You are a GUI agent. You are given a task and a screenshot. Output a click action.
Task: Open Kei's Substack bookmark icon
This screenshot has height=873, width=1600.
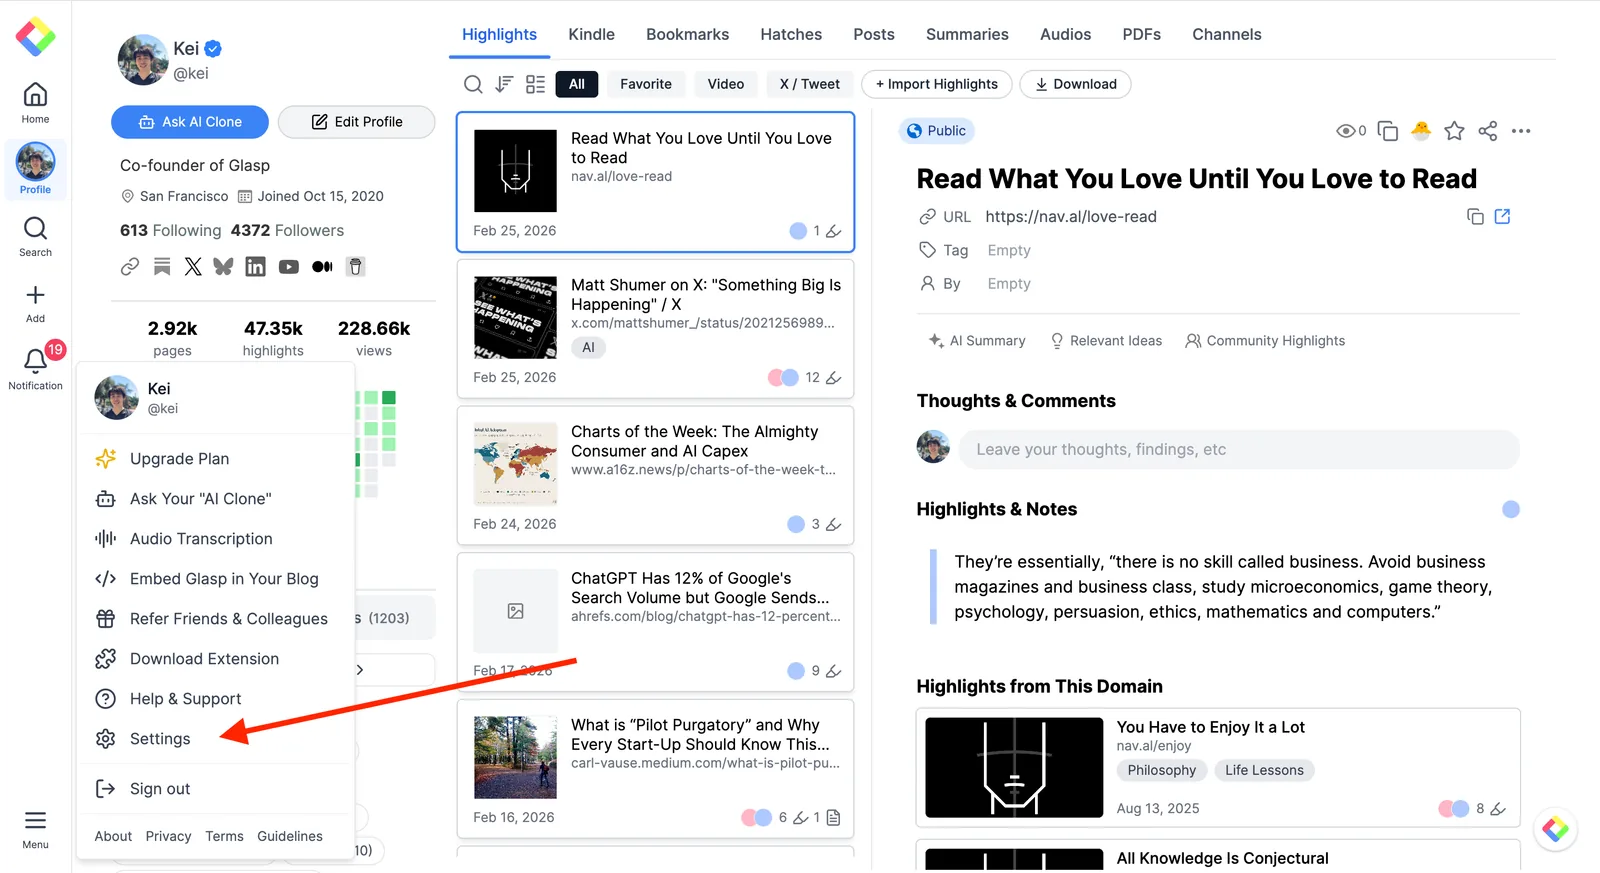click(162, 266)
